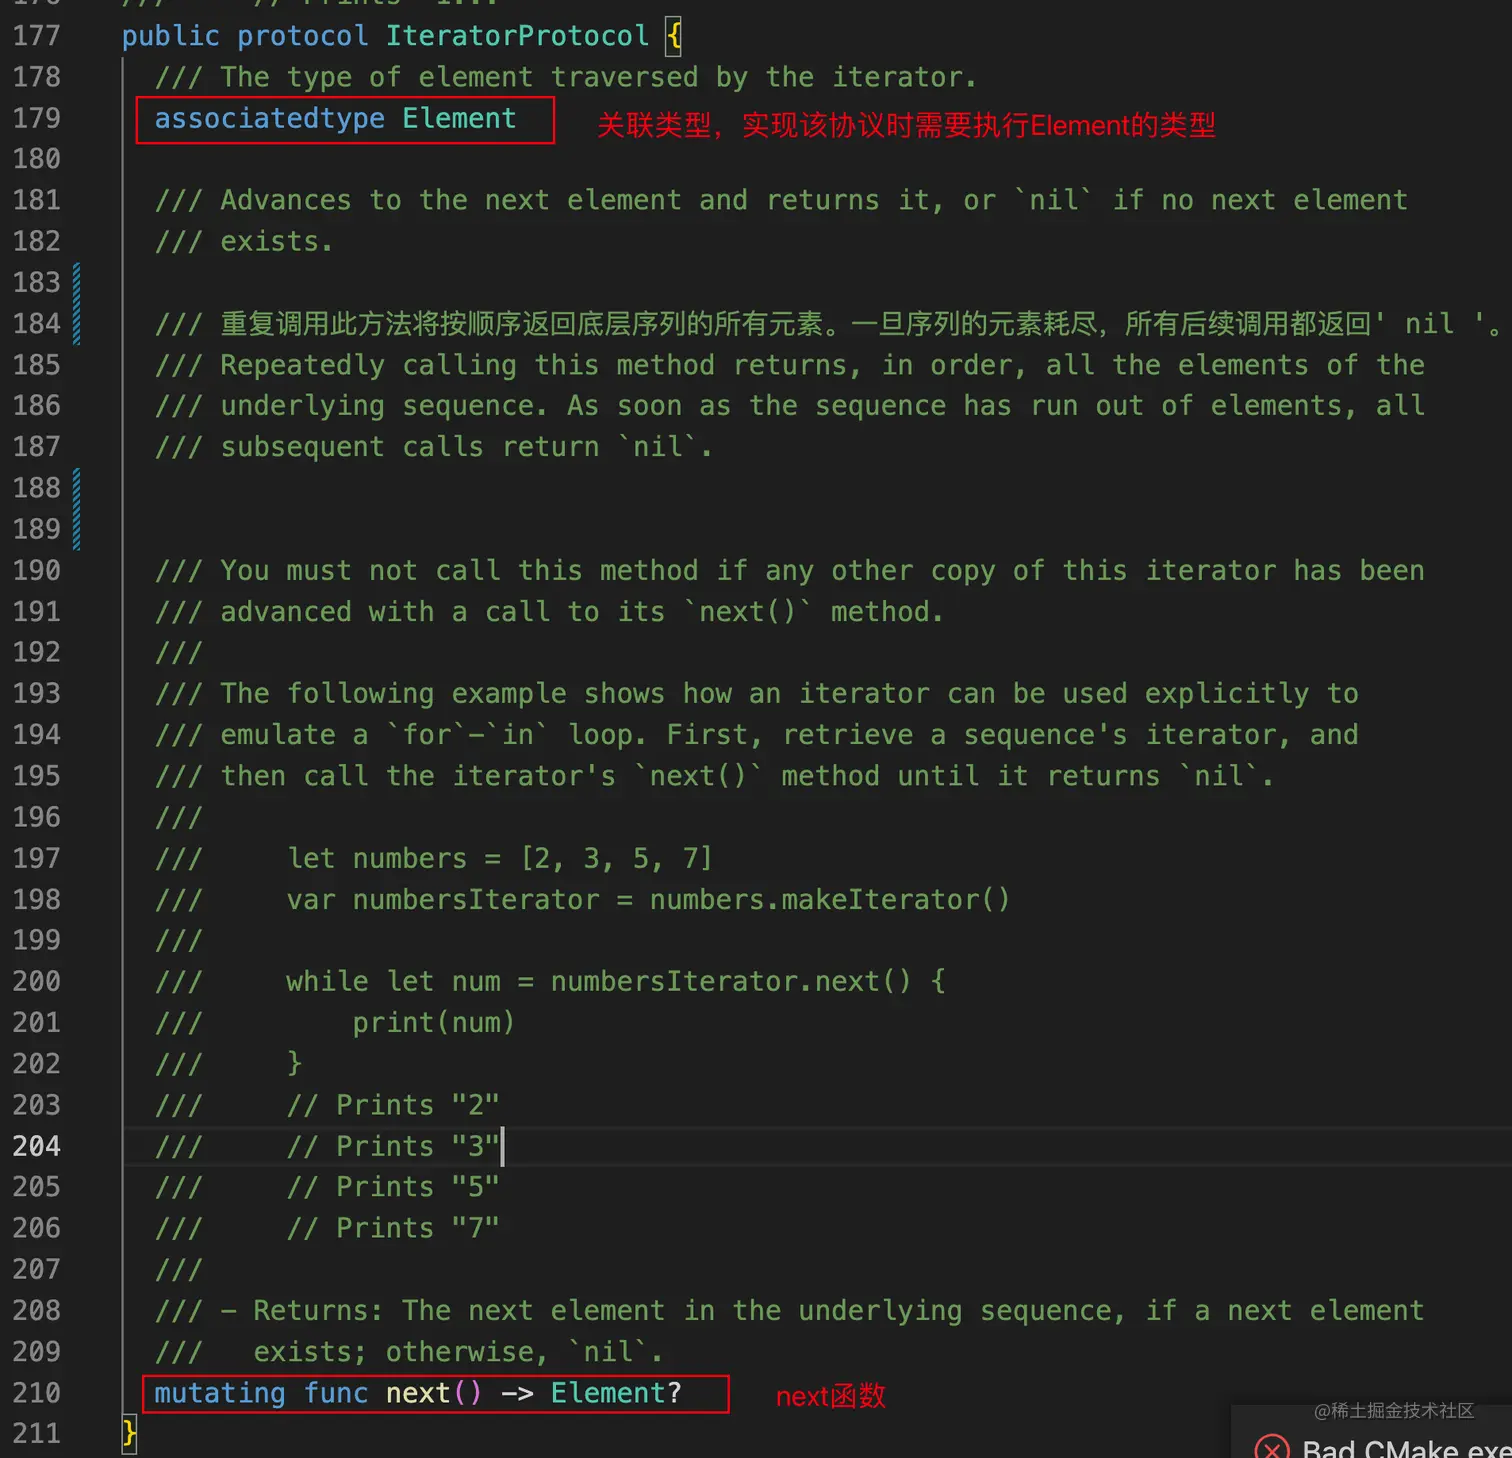Click "Element" after associatedtype on line 179
This screenshot has width=1512, height=1458.
pyautogui.click(x=460, y=118)
